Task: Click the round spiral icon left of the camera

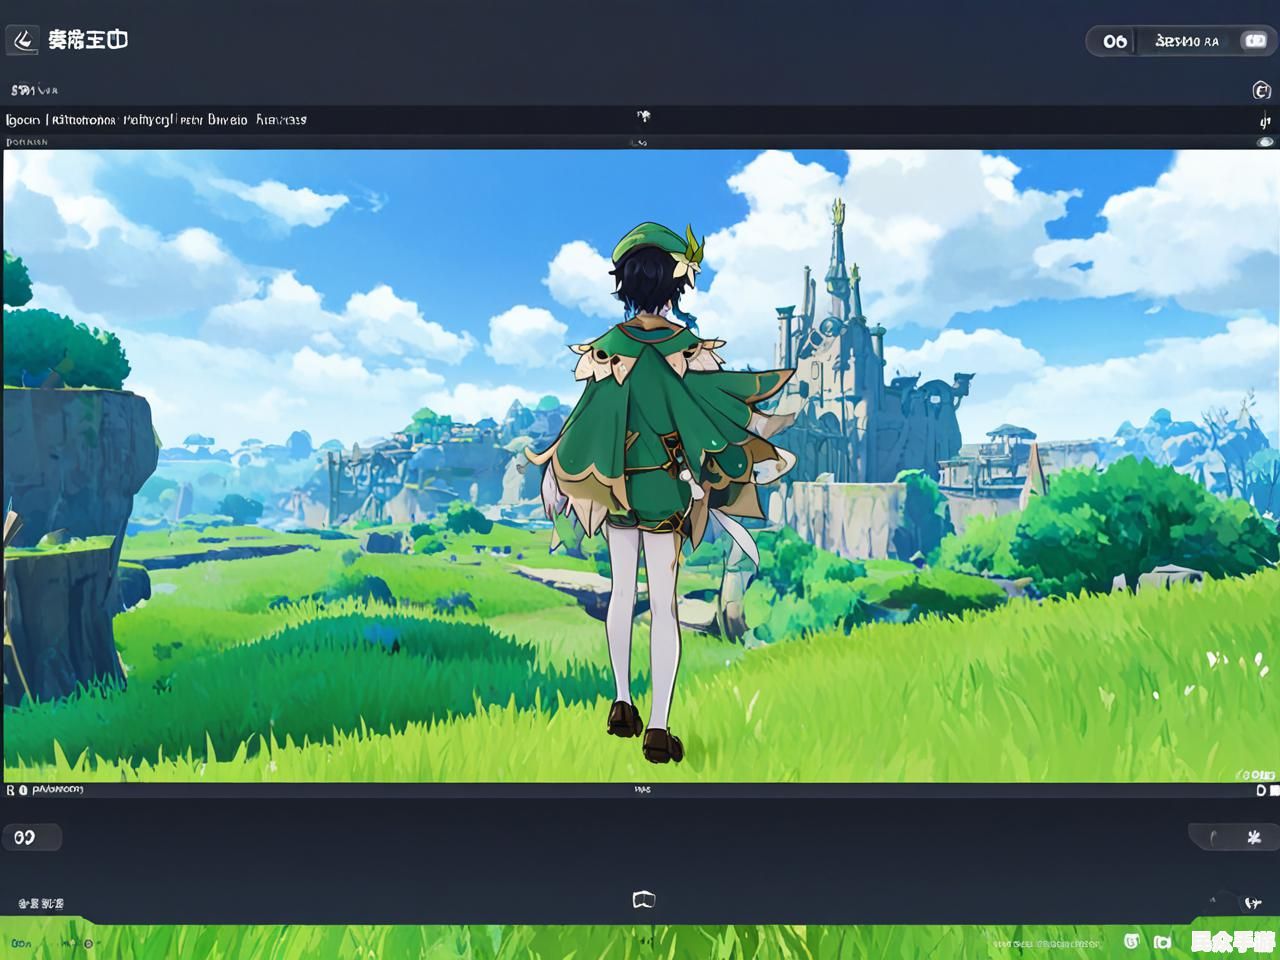Action: coord(1132,941)
